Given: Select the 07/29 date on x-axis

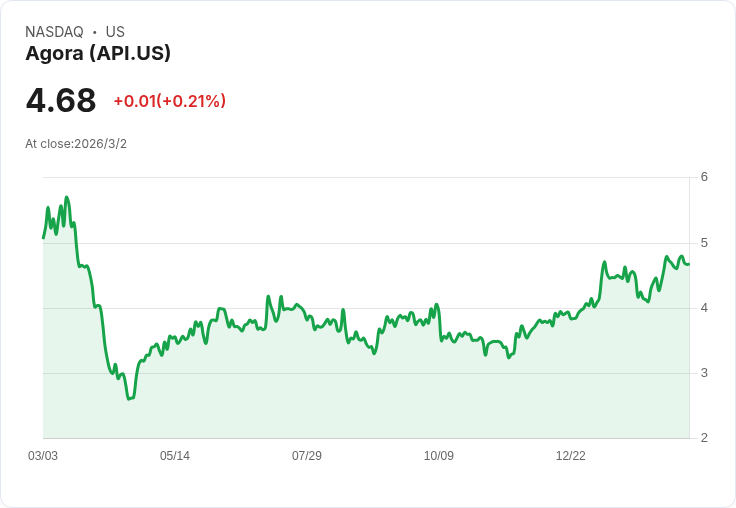Looking at the screenshot, I should pyautogui.click(x=307, y=456).
